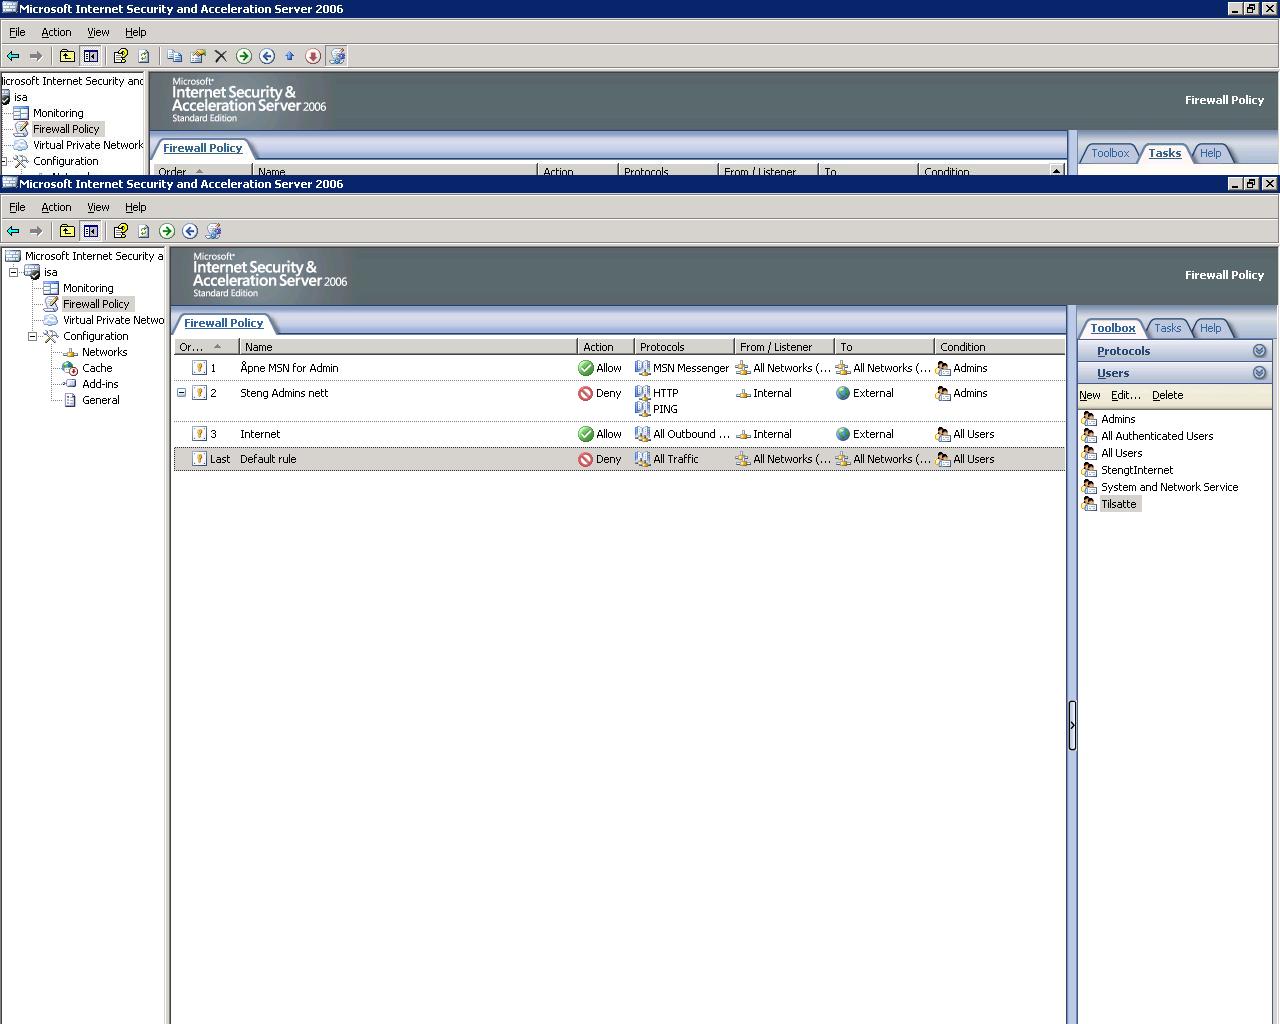Image resolution: width=1280 pixels, height=1024 pixels.
Task: Click Delete X icon in back window toolbar
Action: point(221,56)
